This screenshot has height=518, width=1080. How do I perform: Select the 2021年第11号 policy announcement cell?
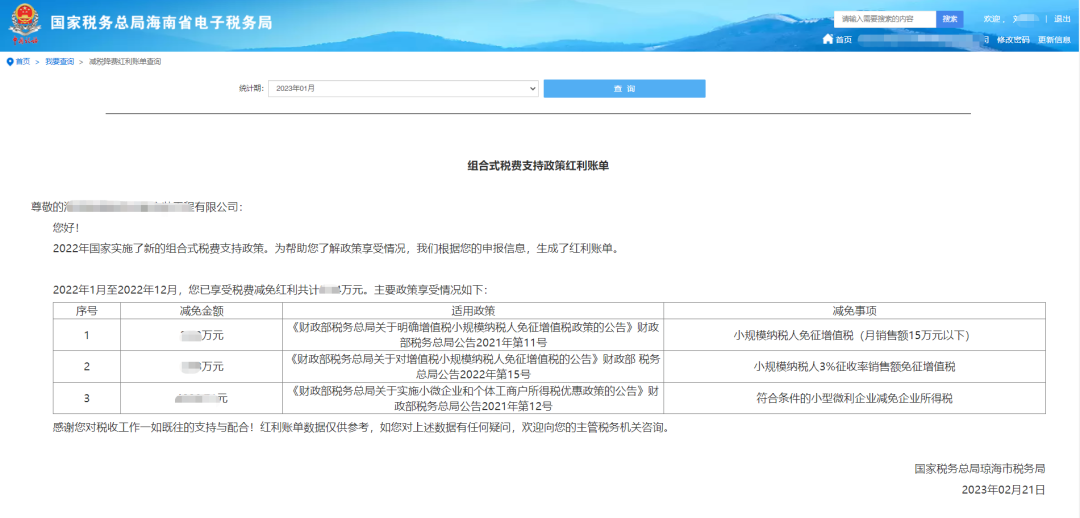[x=473, y=335]
